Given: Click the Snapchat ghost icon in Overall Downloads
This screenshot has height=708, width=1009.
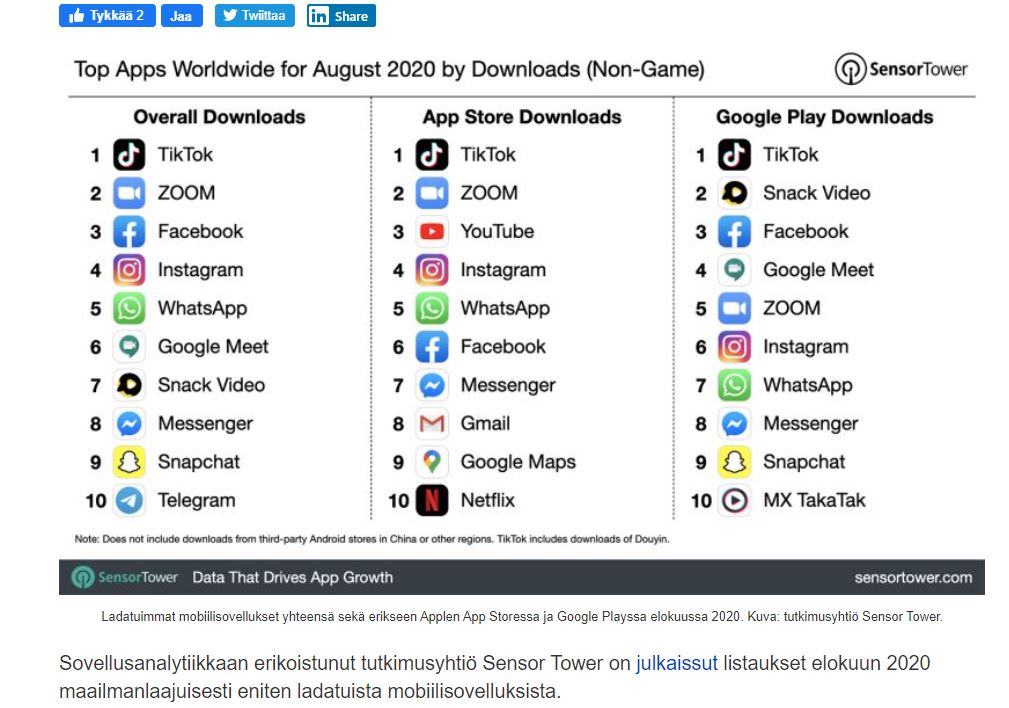Looking at the screenshot, I should (x=129, y=462).
